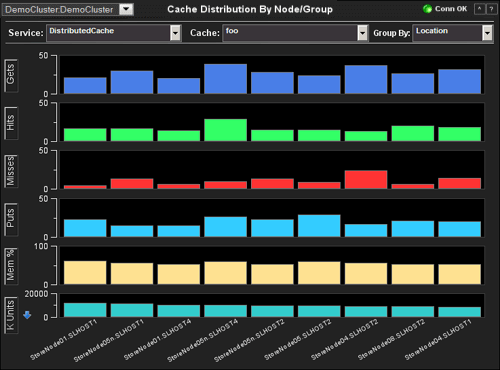
Task: Click the K Units chart label button
Action: pos(11,315)
